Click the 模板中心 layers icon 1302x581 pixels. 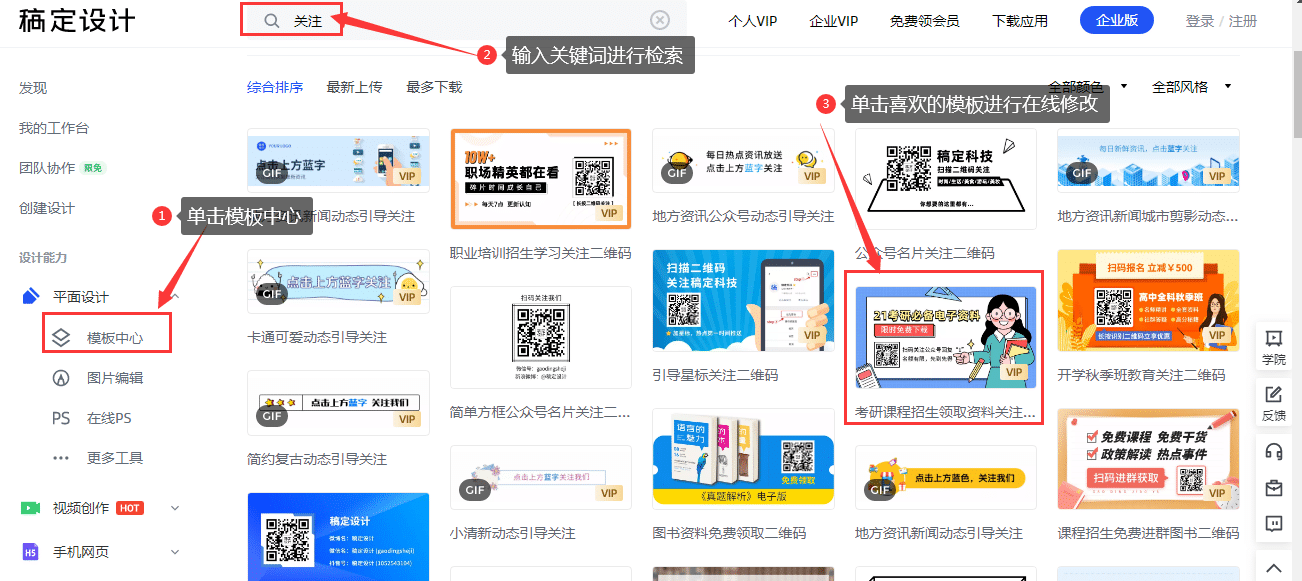(x=61, y=338)
